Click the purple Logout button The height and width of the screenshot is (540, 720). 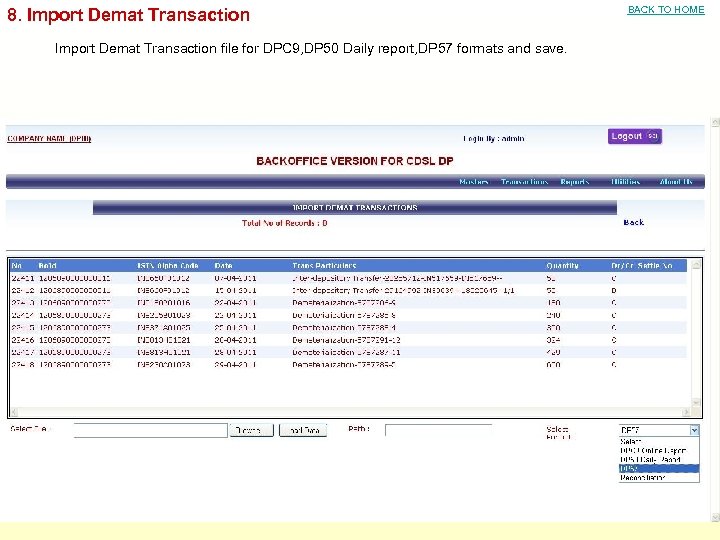pyautogui.click(x=635, y=136)
